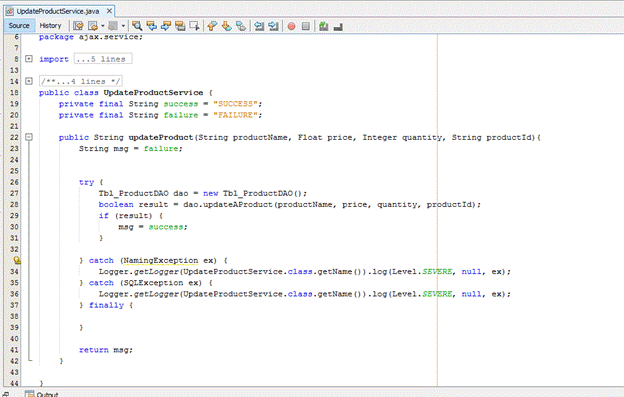Collapse updateProduct method fold at line 22
Screen dimensions: 624x397
pyautogui.click(x=29, y=137)
